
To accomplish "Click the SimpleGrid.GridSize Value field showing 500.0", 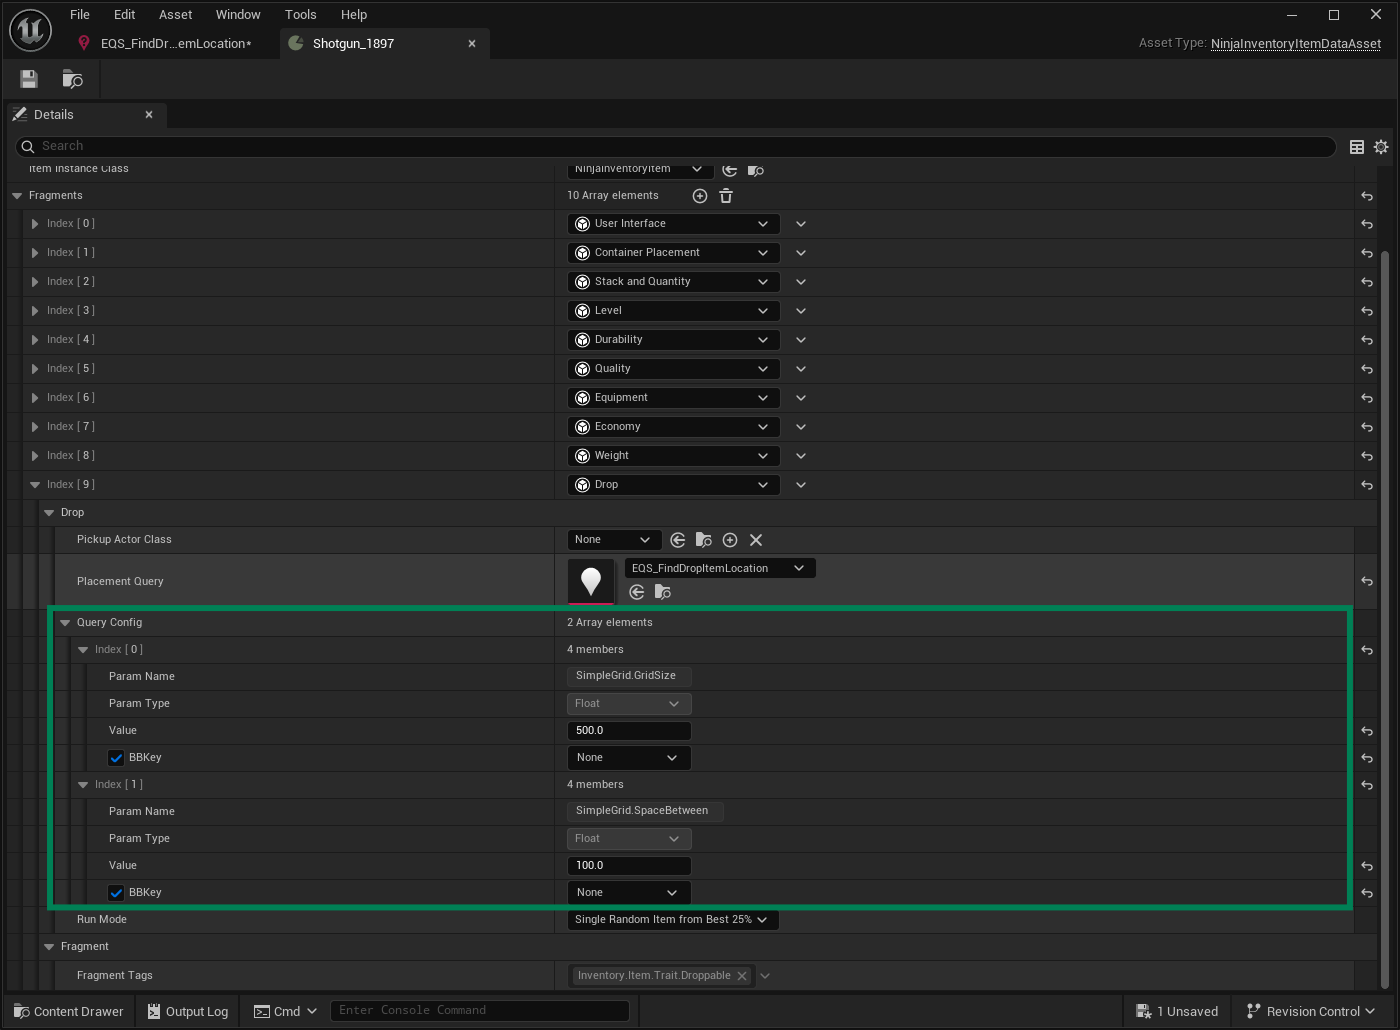I will (x=628, y=731).
